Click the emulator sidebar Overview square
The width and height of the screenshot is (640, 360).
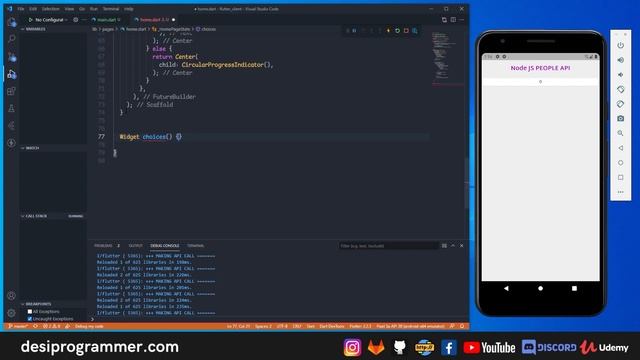pos(620,177)
